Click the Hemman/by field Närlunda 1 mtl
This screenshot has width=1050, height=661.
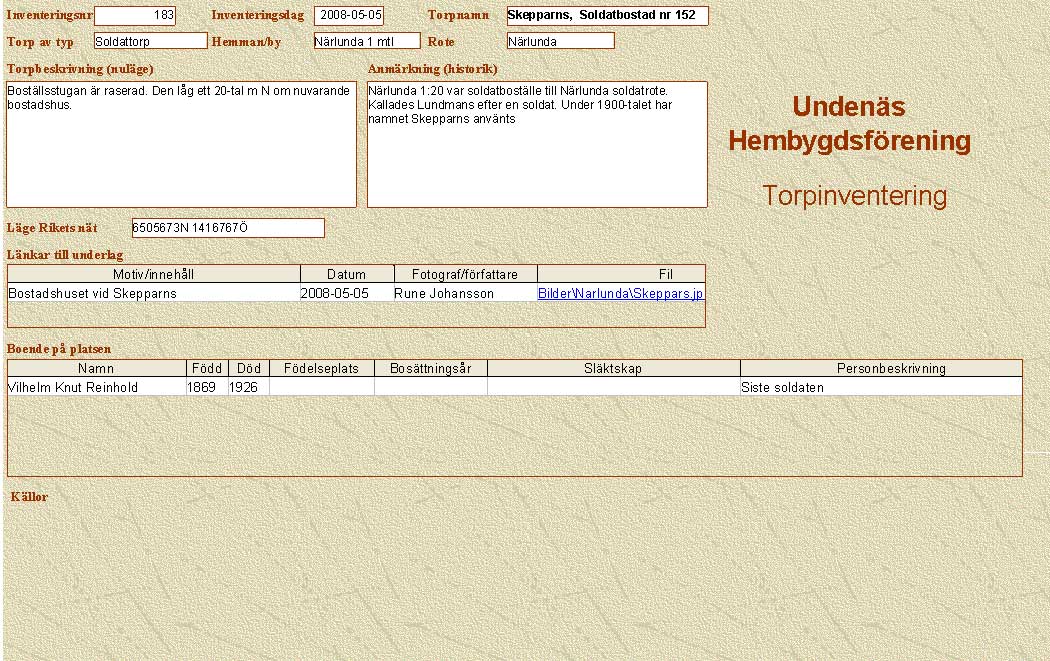[x=366, y=41]
